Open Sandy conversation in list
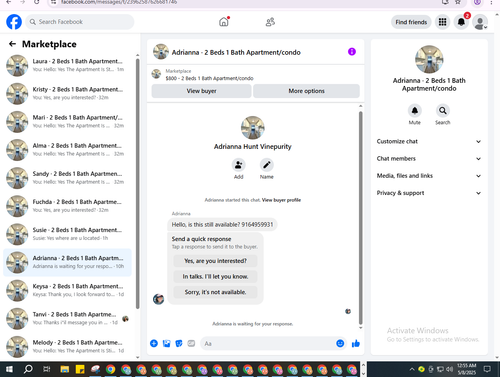The height and width of the screenshot is (377, 500). (67, 178)
